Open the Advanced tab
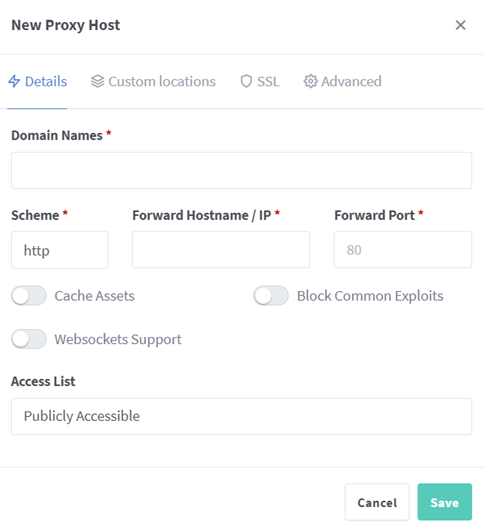Viewport: 484px width, 530px height. tap(342, 81)
